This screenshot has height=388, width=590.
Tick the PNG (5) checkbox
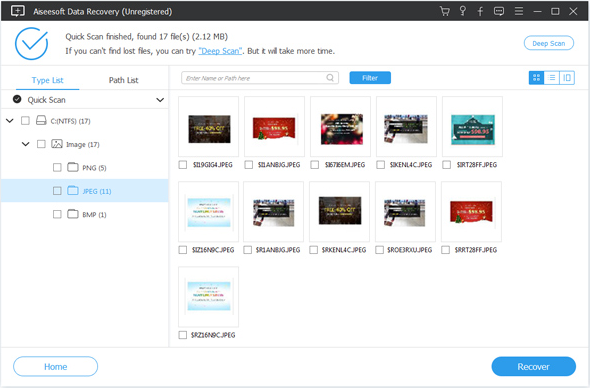click(x=57, y=167)
